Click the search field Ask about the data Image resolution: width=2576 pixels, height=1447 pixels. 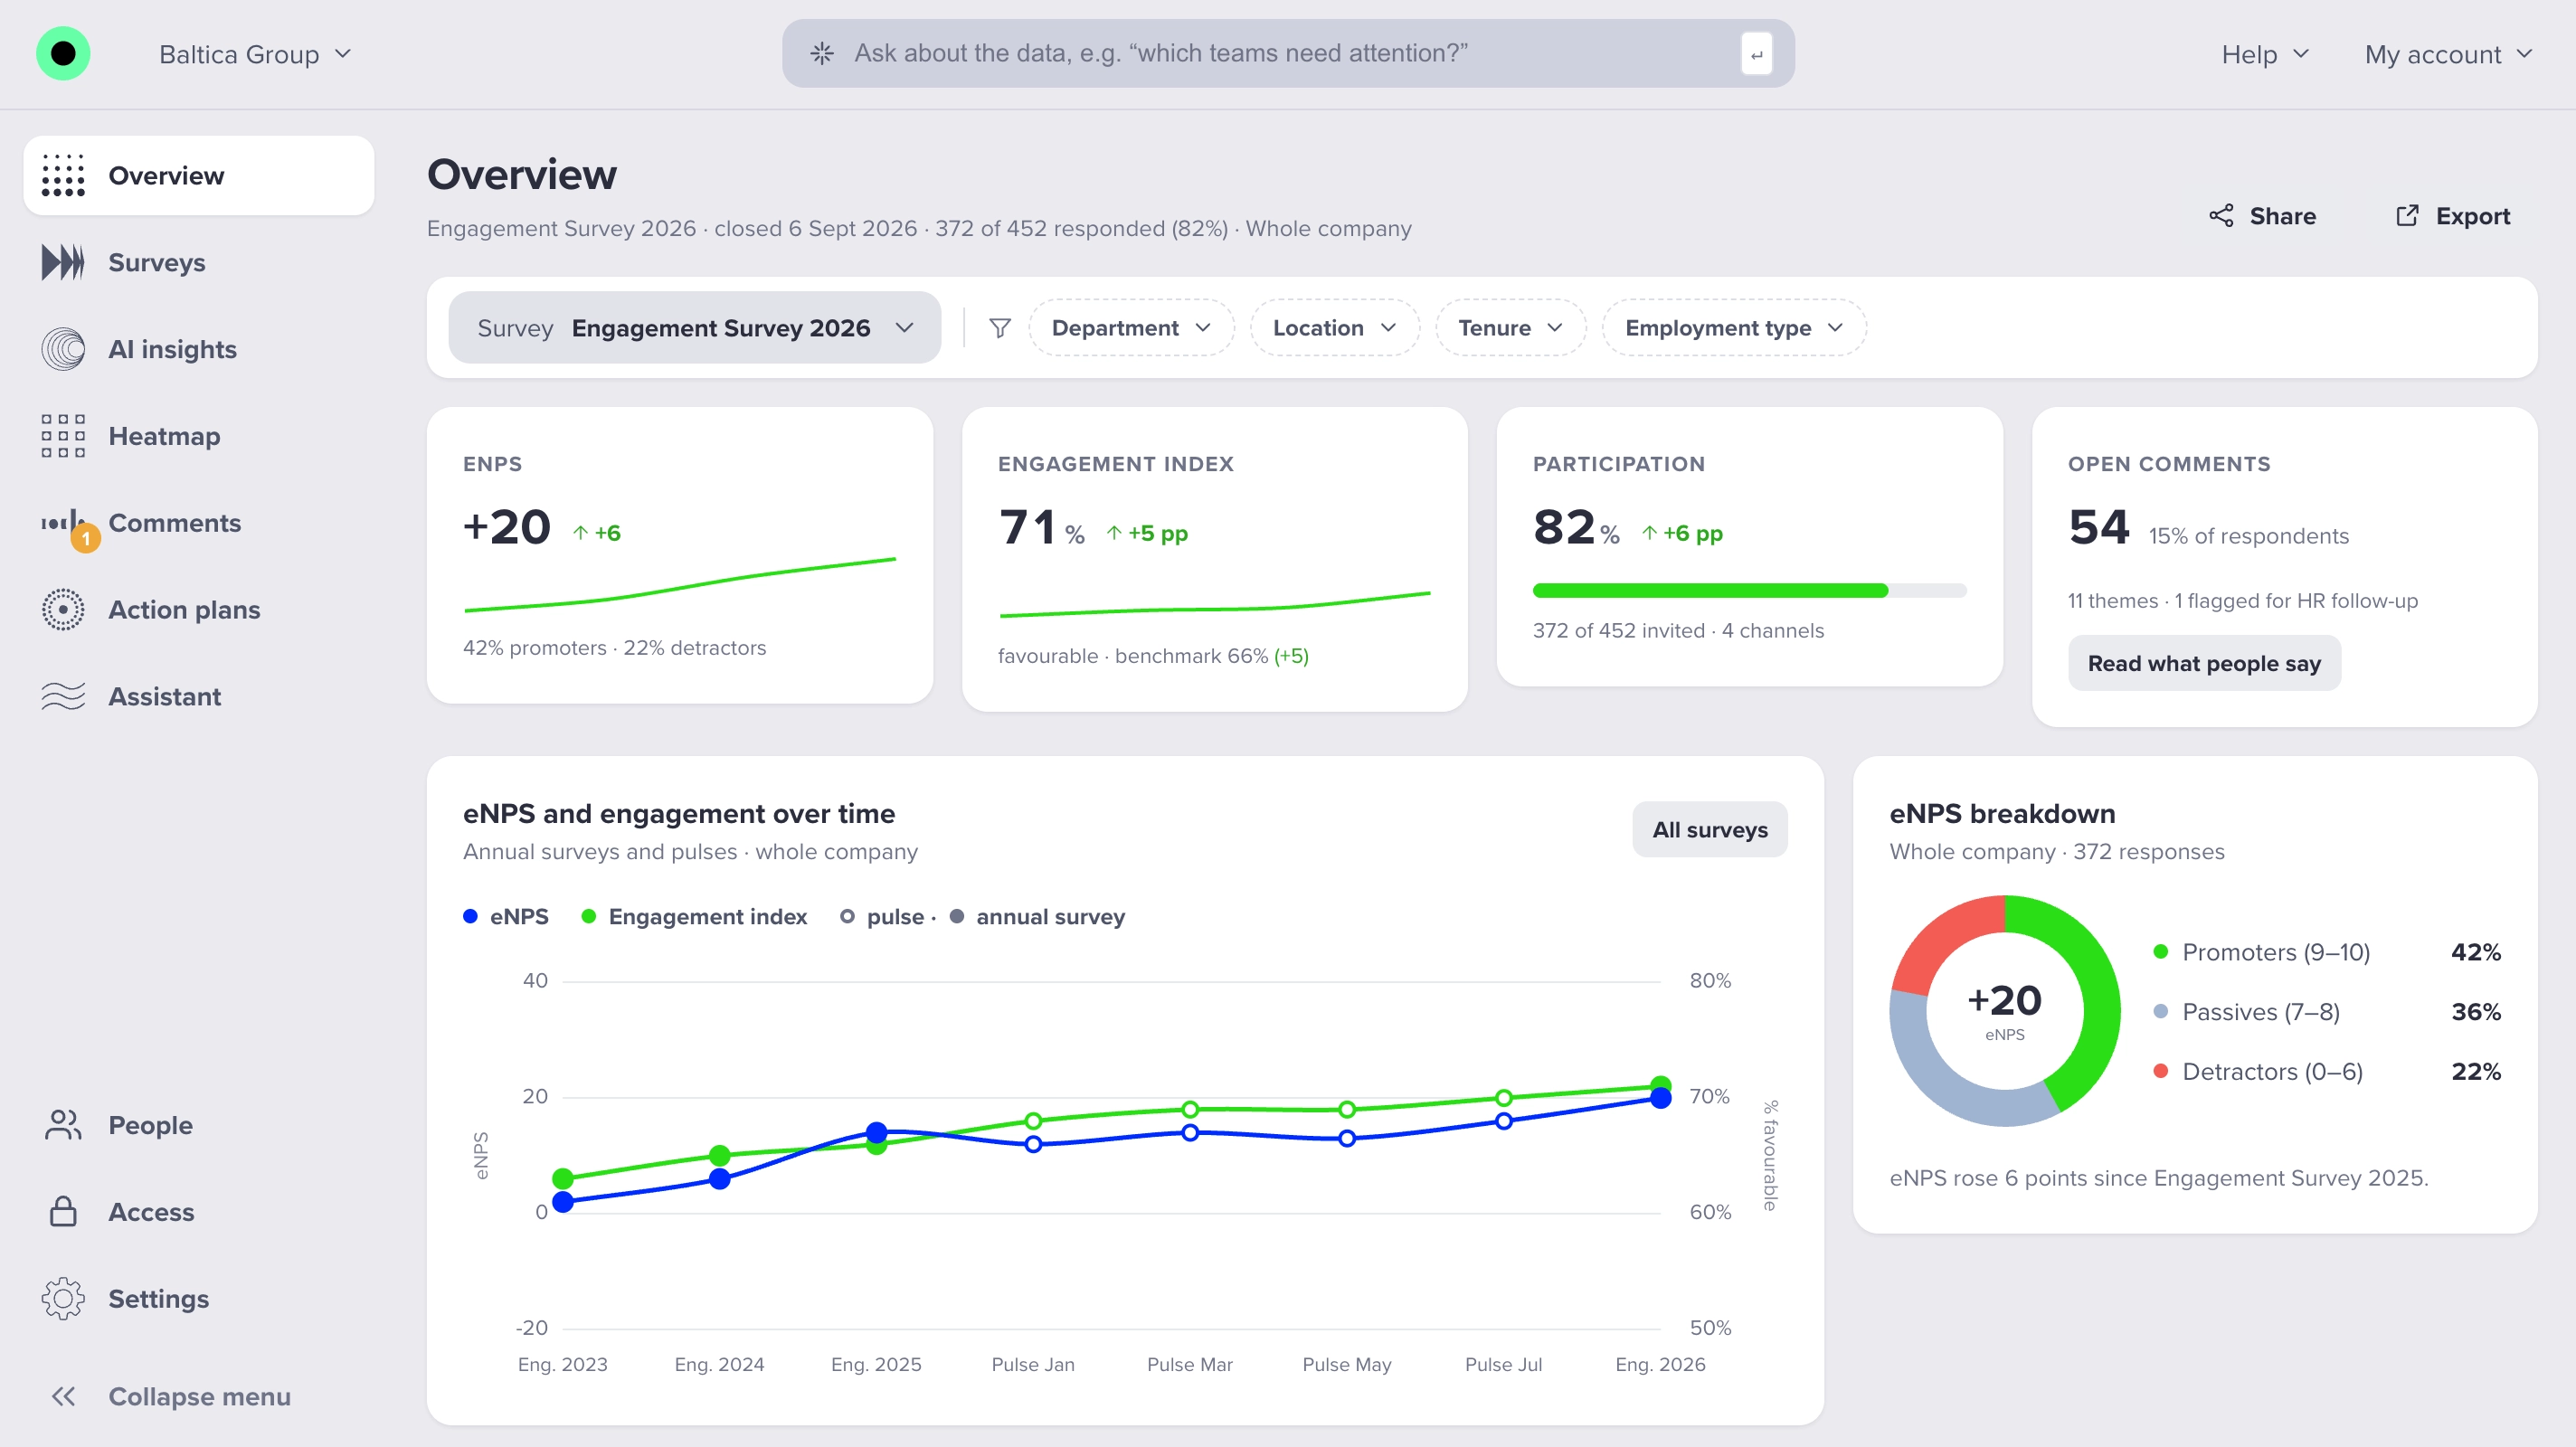pos(1288,53)
